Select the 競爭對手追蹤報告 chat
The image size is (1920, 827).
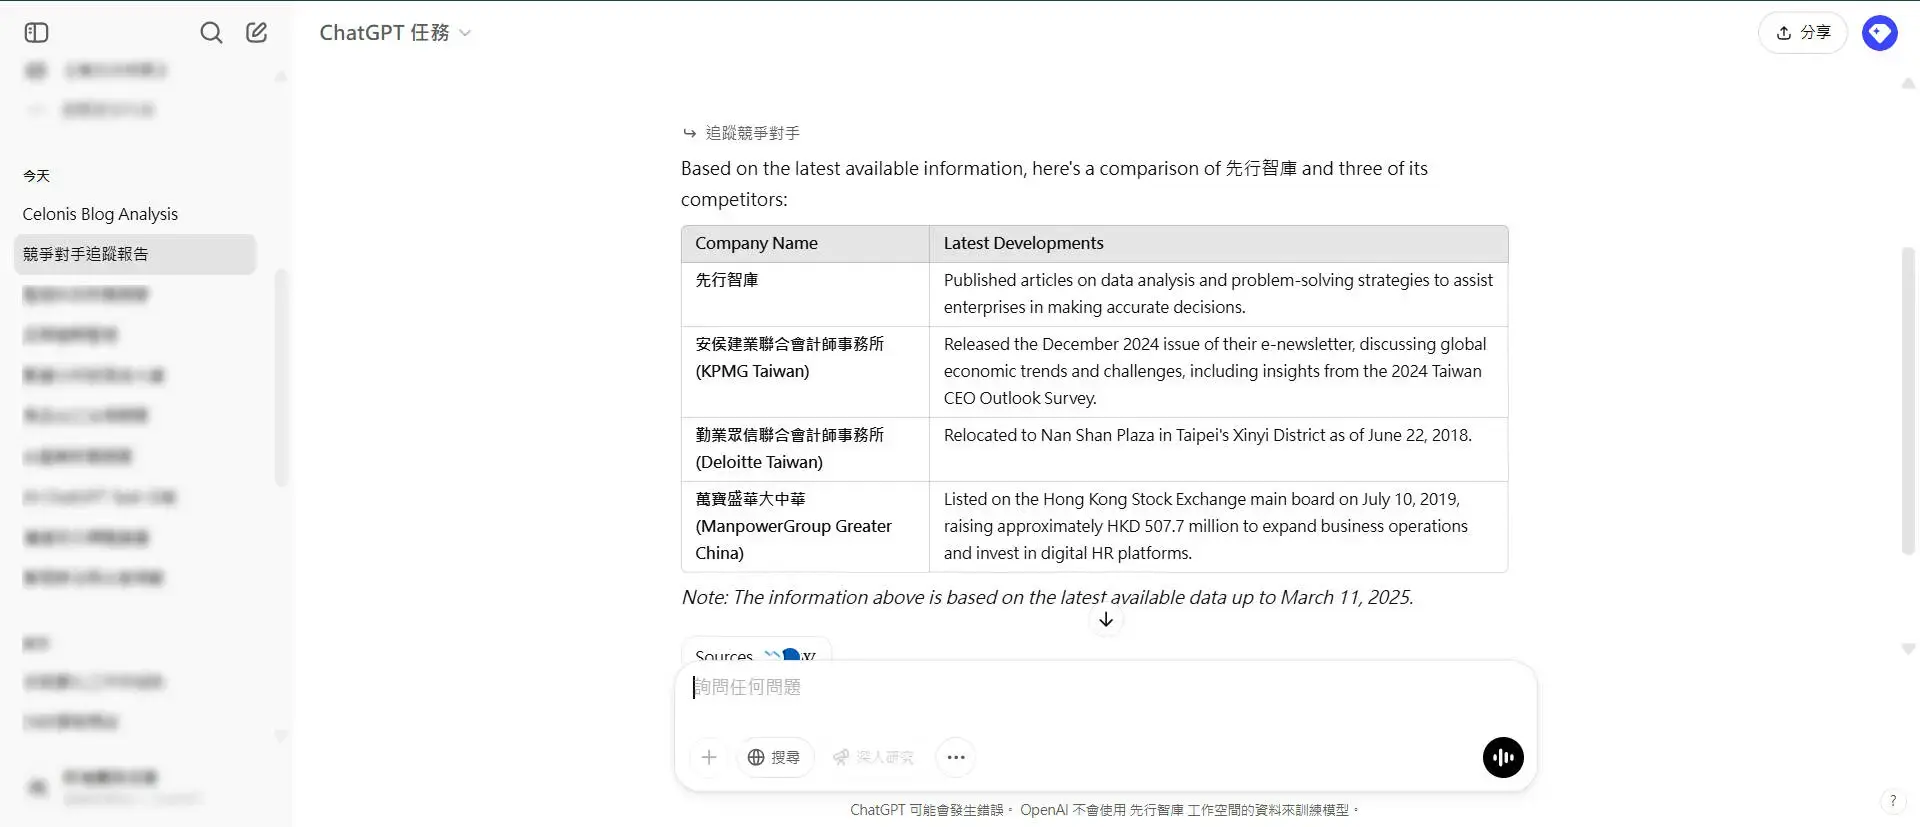click(x=135, y=254)
